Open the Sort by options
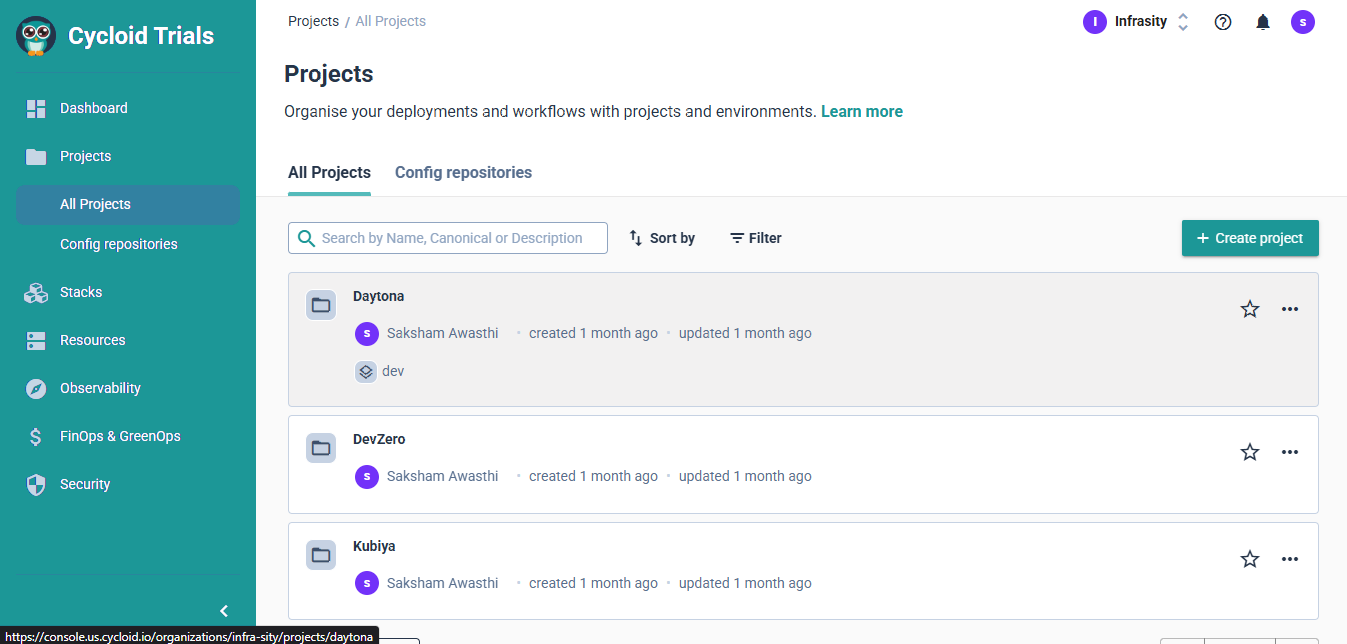1347x644 pixels. tap(662, 238)
